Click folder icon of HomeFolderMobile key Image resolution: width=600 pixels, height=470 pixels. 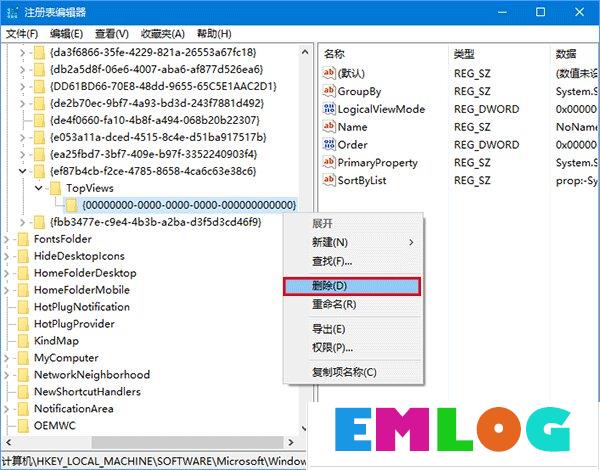tap(23, 290)
